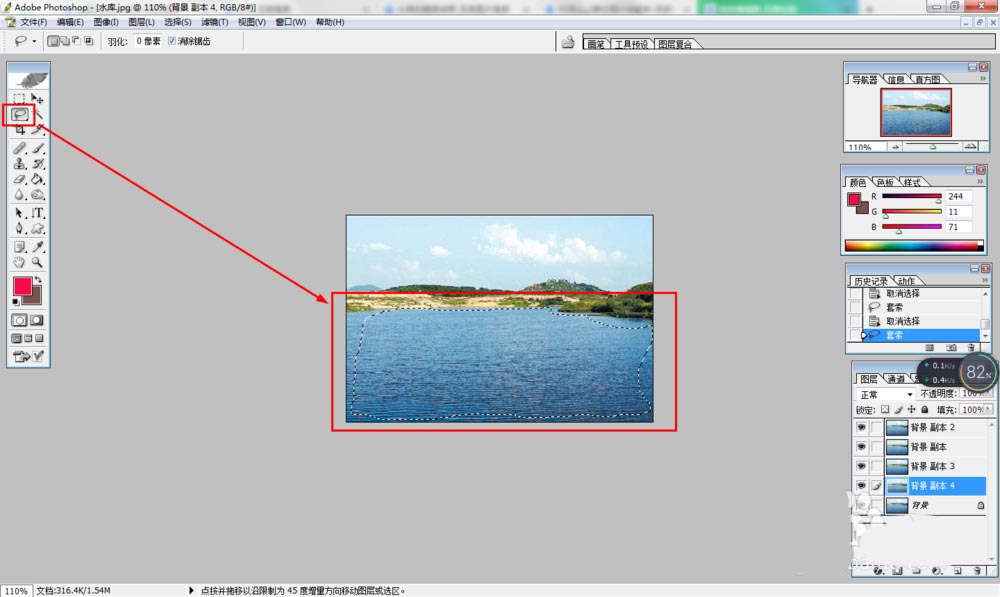Toggle the 消除锯齿 anti-alias checkbox

tap(172, 41)
